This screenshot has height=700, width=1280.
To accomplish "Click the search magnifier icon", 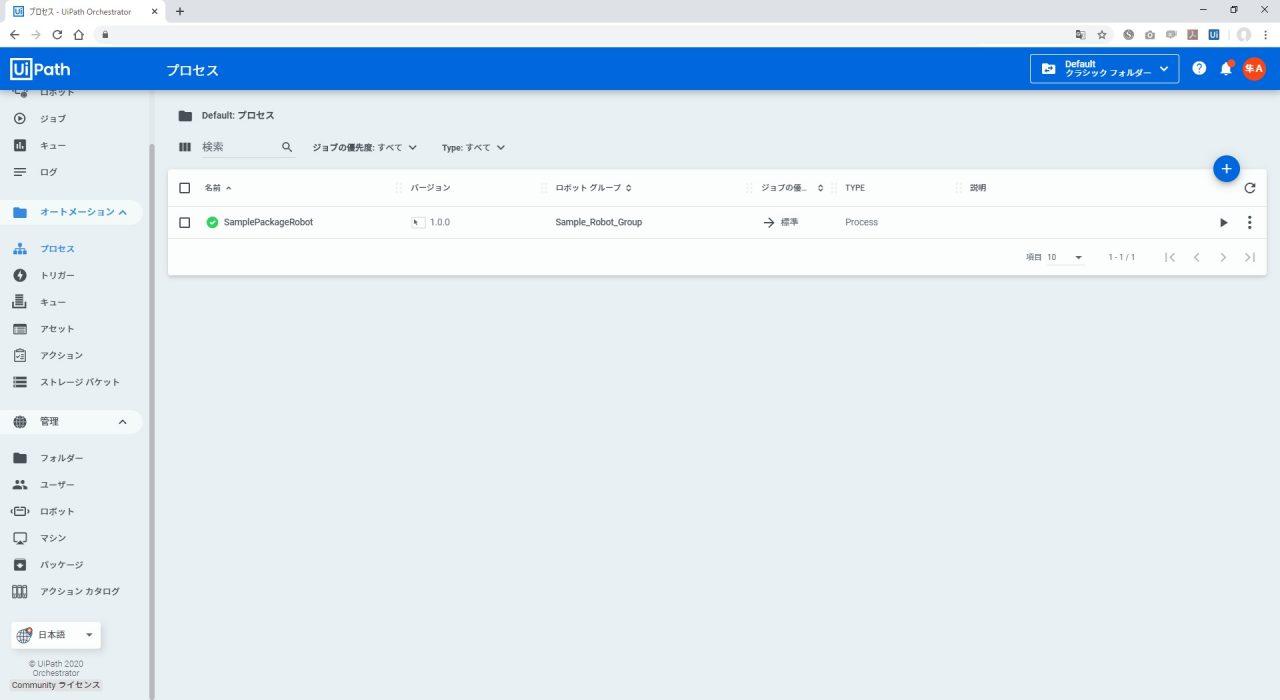I will 287,147.
